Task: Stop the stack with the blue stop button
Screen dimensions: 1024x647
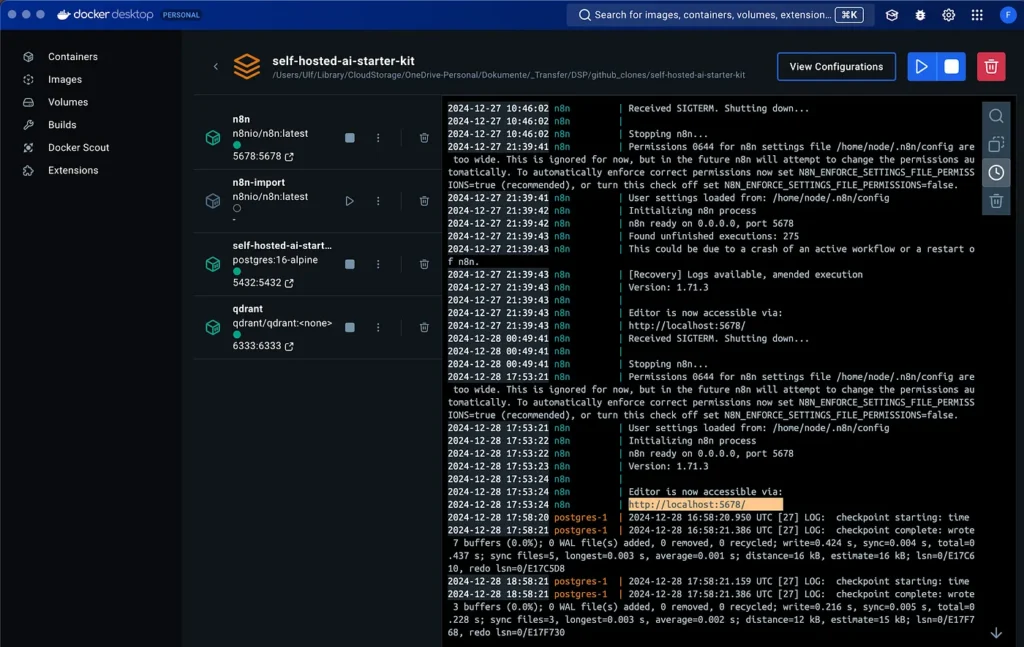Action: 952,67
